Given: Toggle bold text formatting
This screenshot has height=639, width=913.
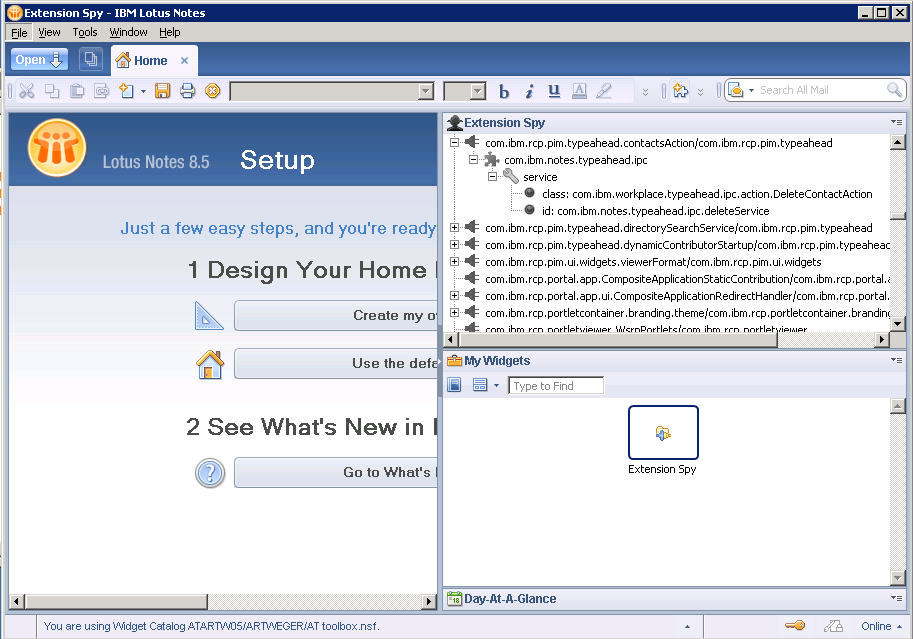Looking at the screenshot, I should tap(504, 91).
